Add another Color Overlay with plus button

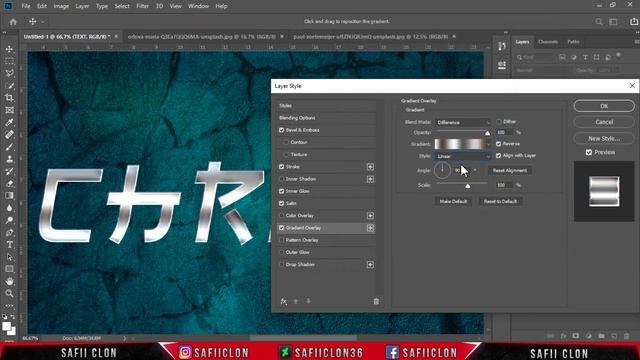[370, 216]
